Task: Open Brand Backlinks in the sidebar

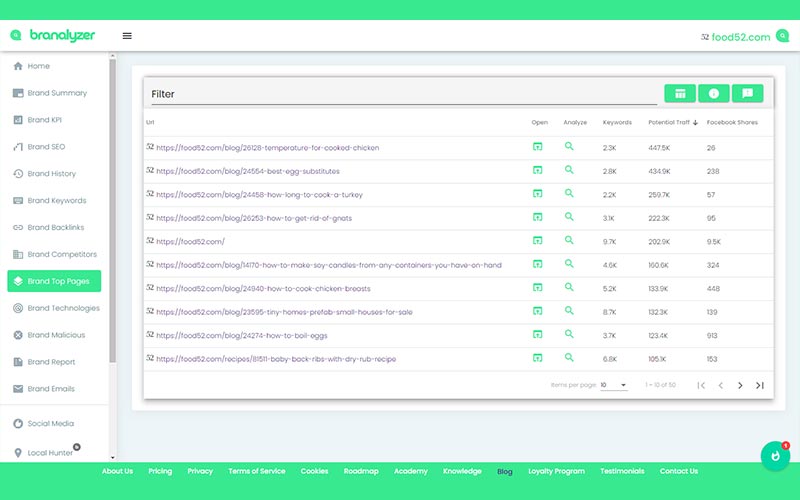Action: click(x=48, y=227)
